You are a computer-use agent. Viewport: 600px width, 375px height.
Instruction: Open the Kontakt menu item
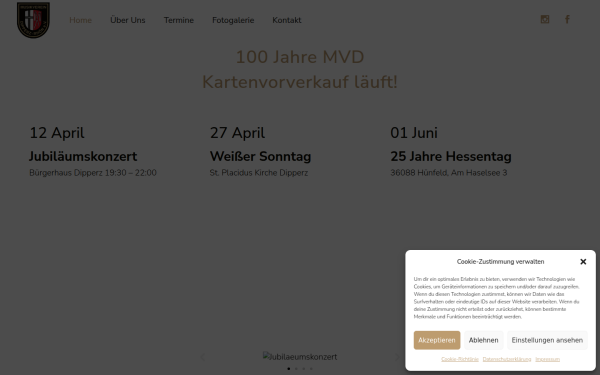(x=287, y=20)
